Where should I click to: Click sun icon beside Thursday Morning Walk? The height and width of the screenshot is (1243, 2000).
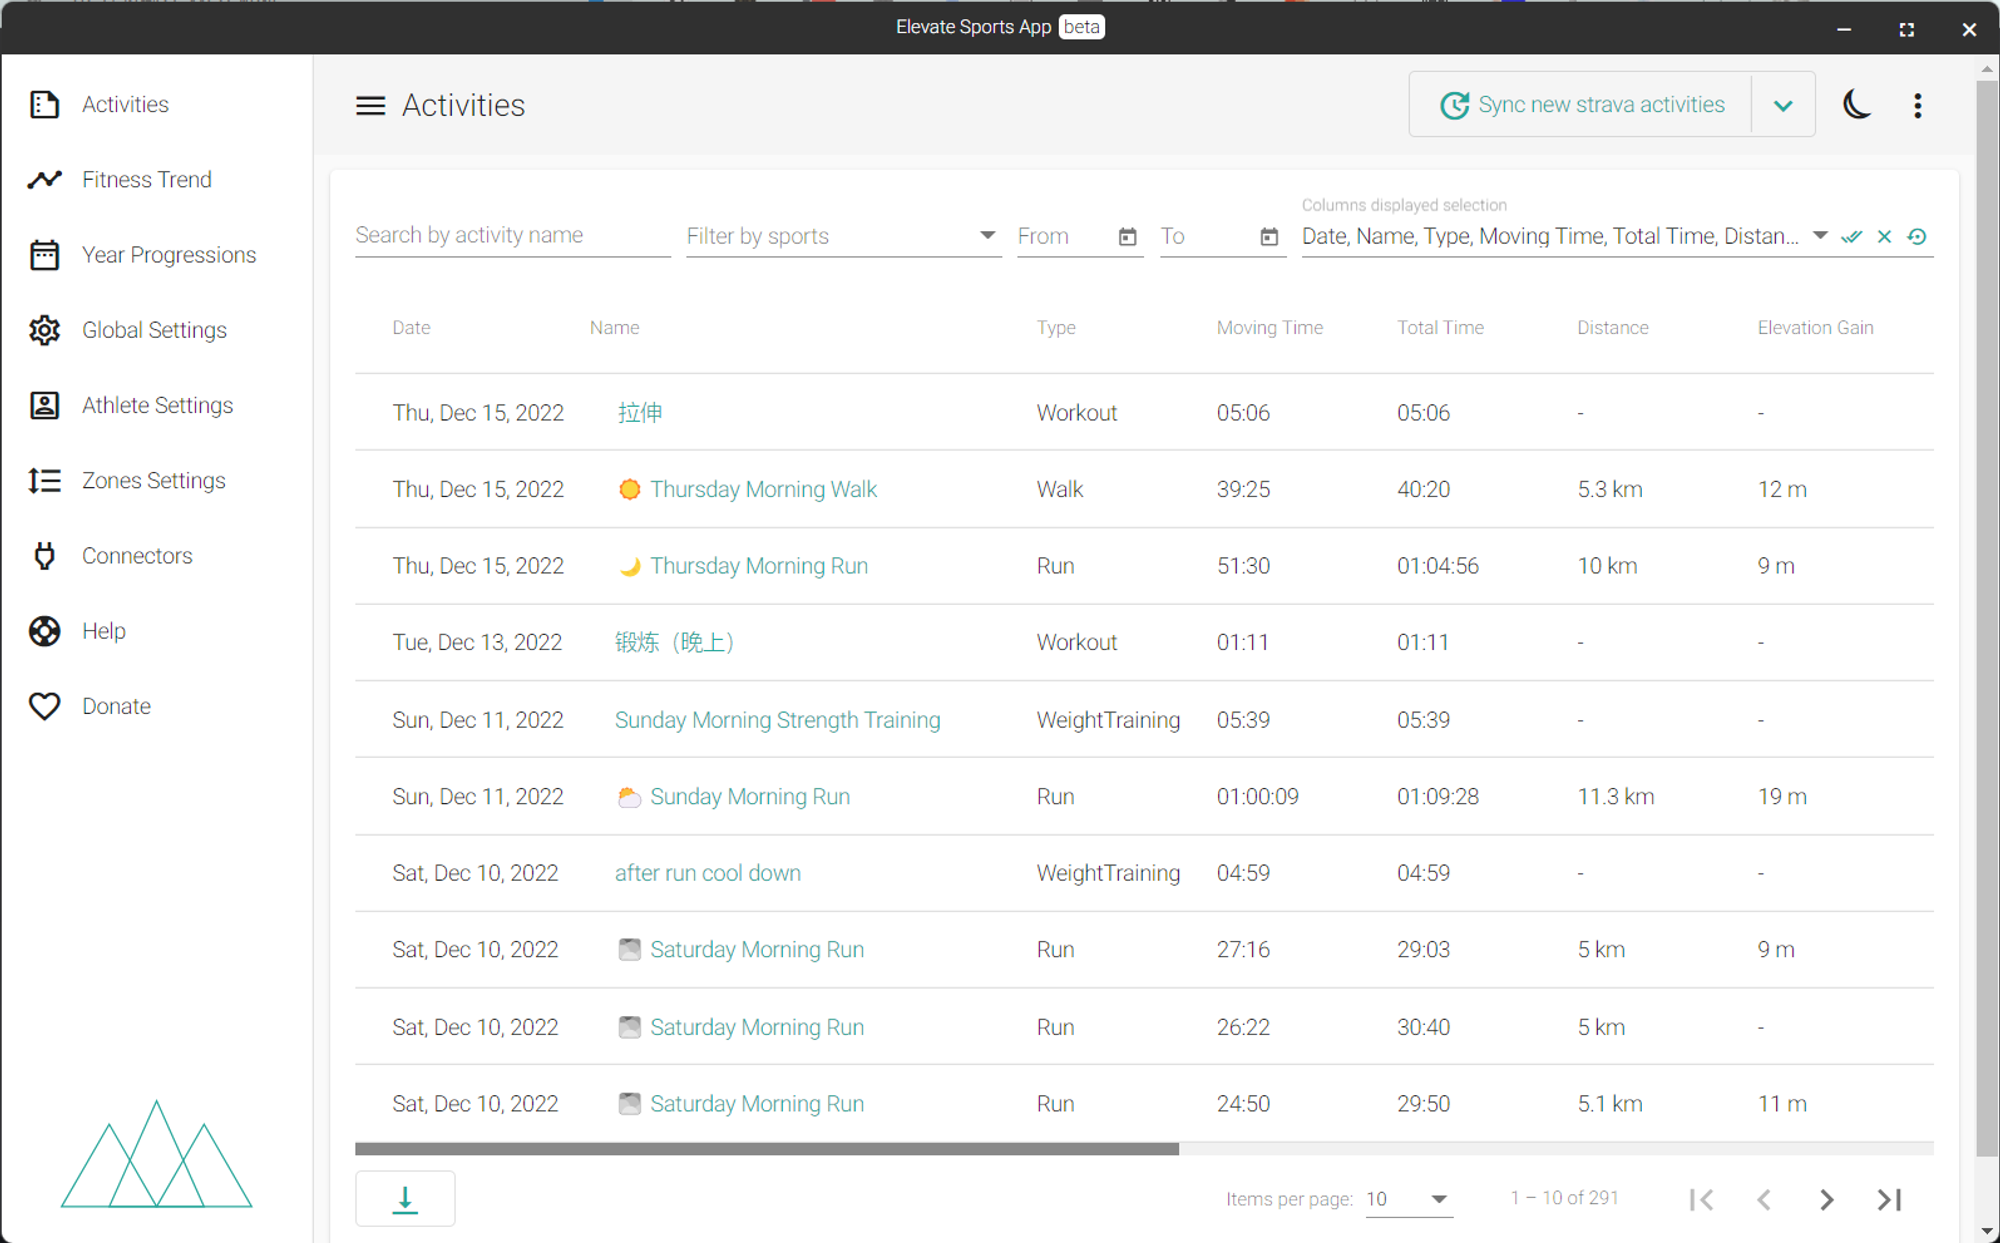pos(629,489)
